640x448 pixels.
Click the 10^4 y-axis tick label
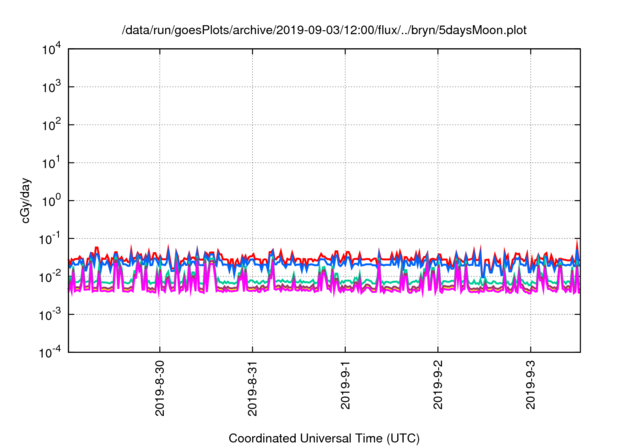click(51, 49)
